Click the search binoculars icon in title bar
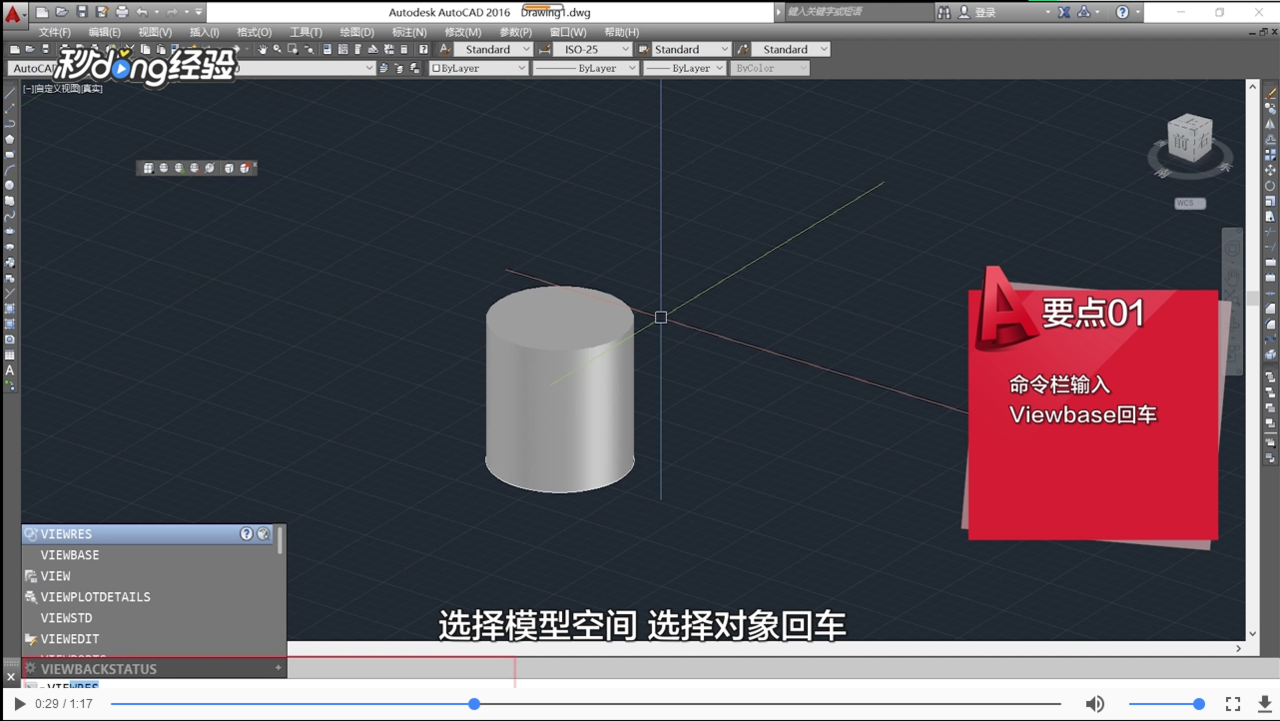Viewport: 1280px width, 721px height. tap(944, 12)
